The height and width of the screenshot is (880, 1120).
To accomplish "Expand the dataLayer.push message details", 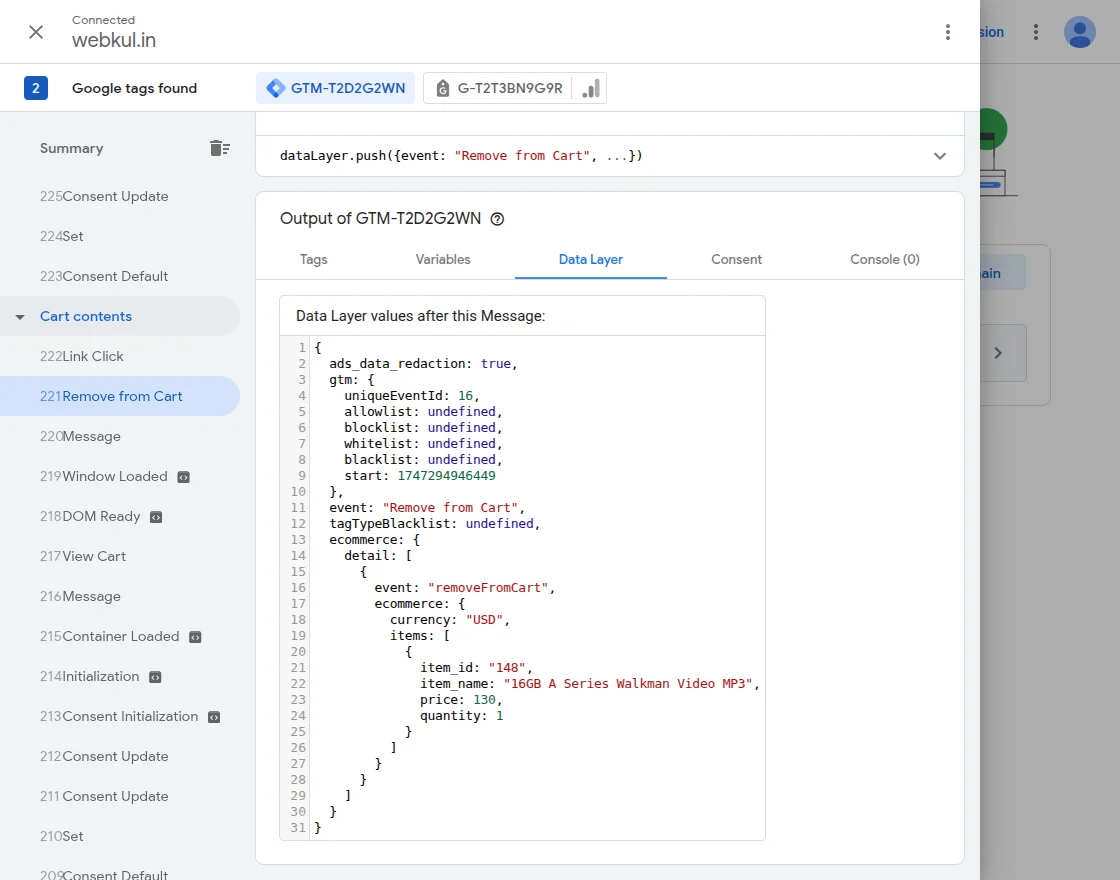I will (939, 156).
